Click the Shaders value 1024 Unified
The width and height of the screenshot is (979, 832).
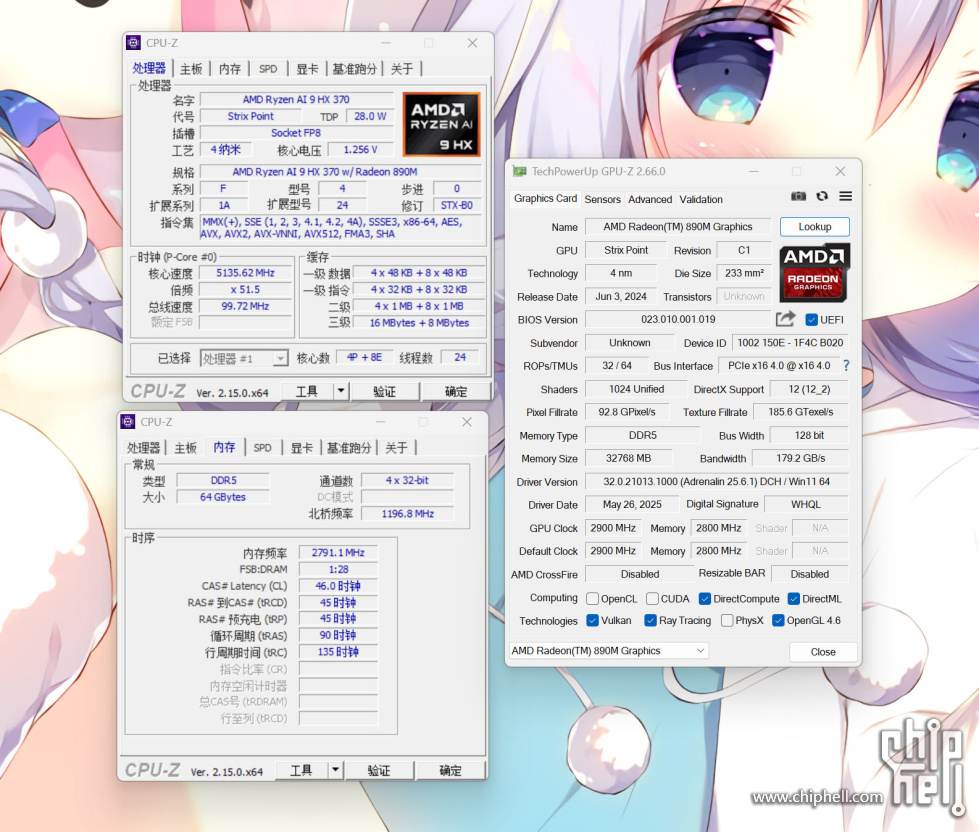(636, 389)
